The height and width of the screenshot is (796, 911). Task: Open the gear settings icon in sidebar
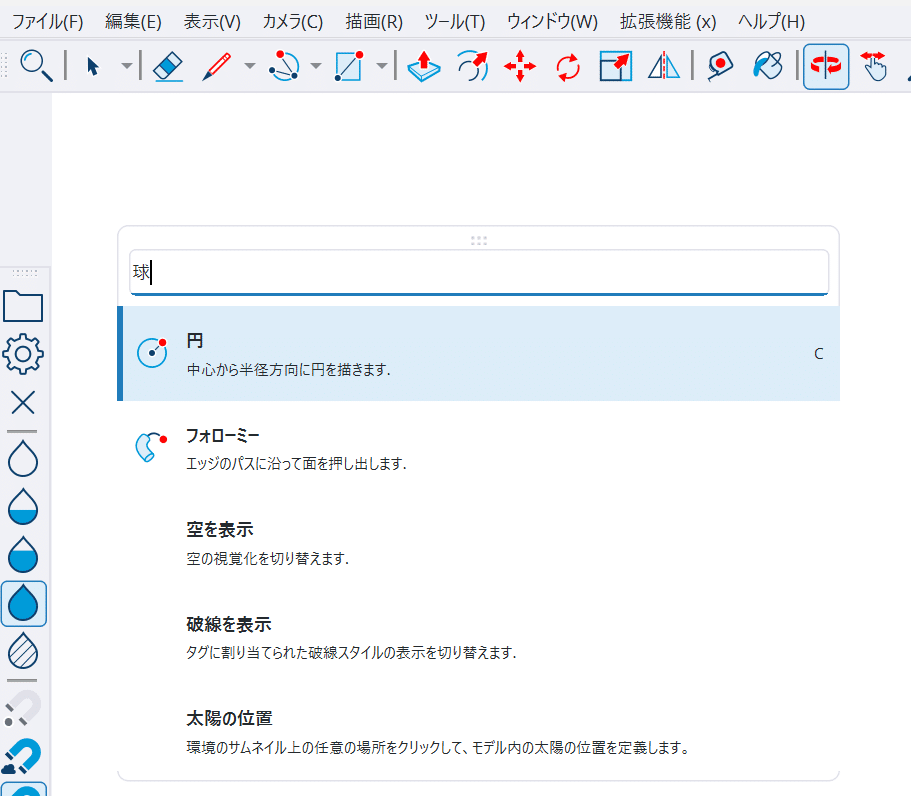[x=23, y=354]
